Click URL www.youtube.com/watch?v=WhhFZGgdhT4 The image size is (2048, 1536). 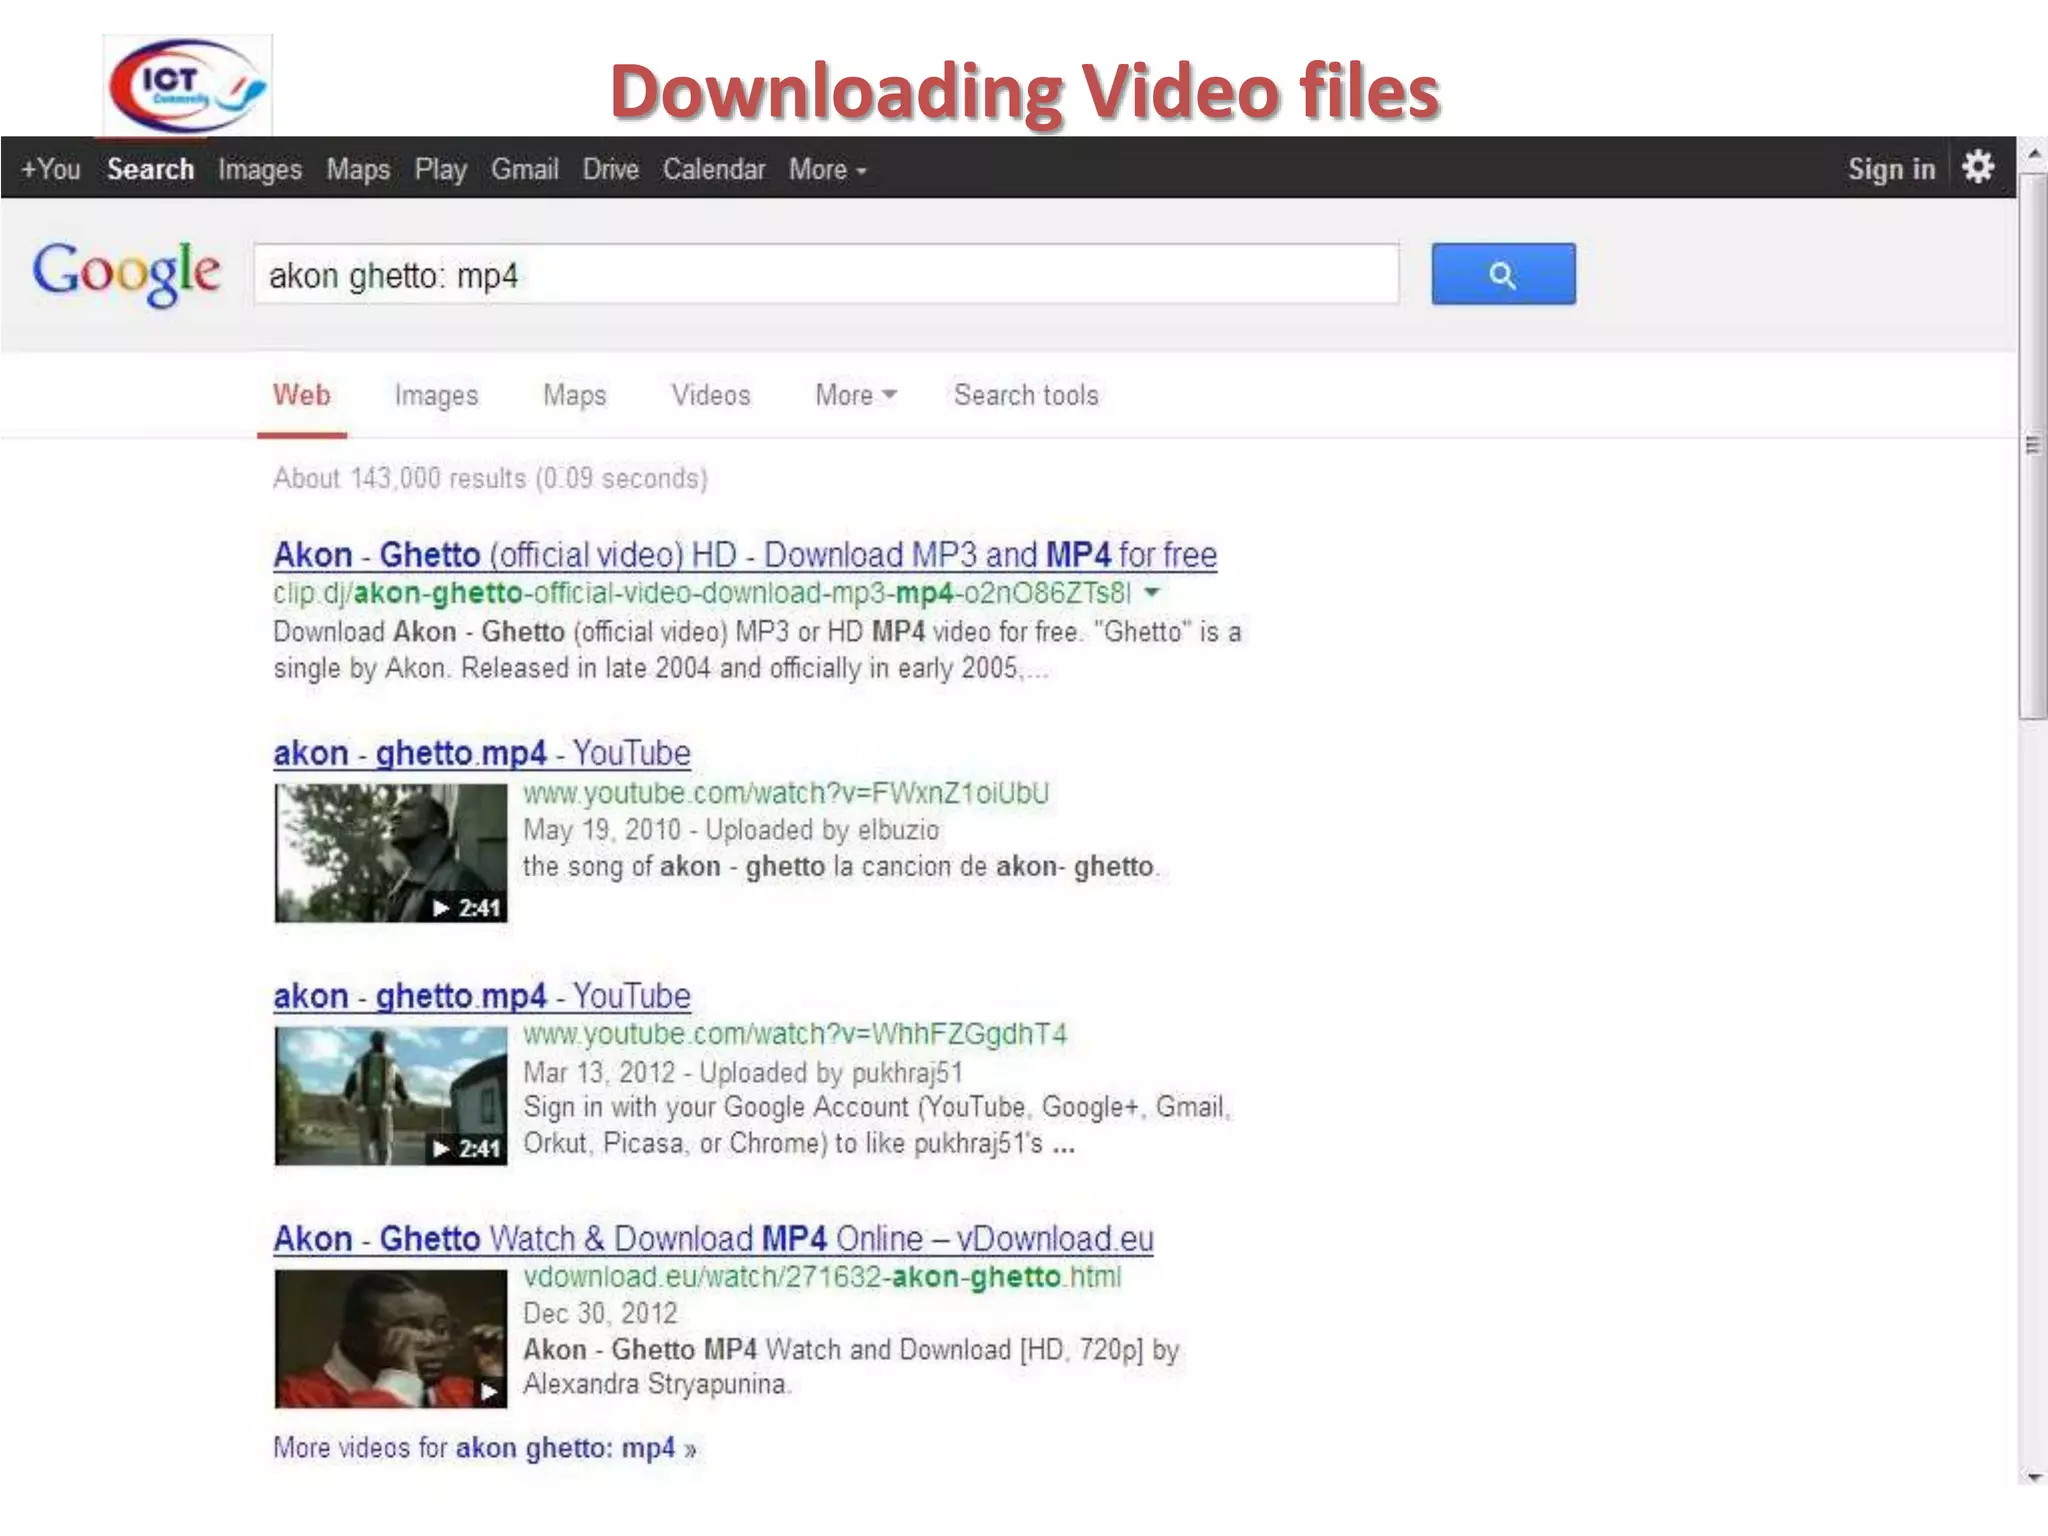[795, 1034]
